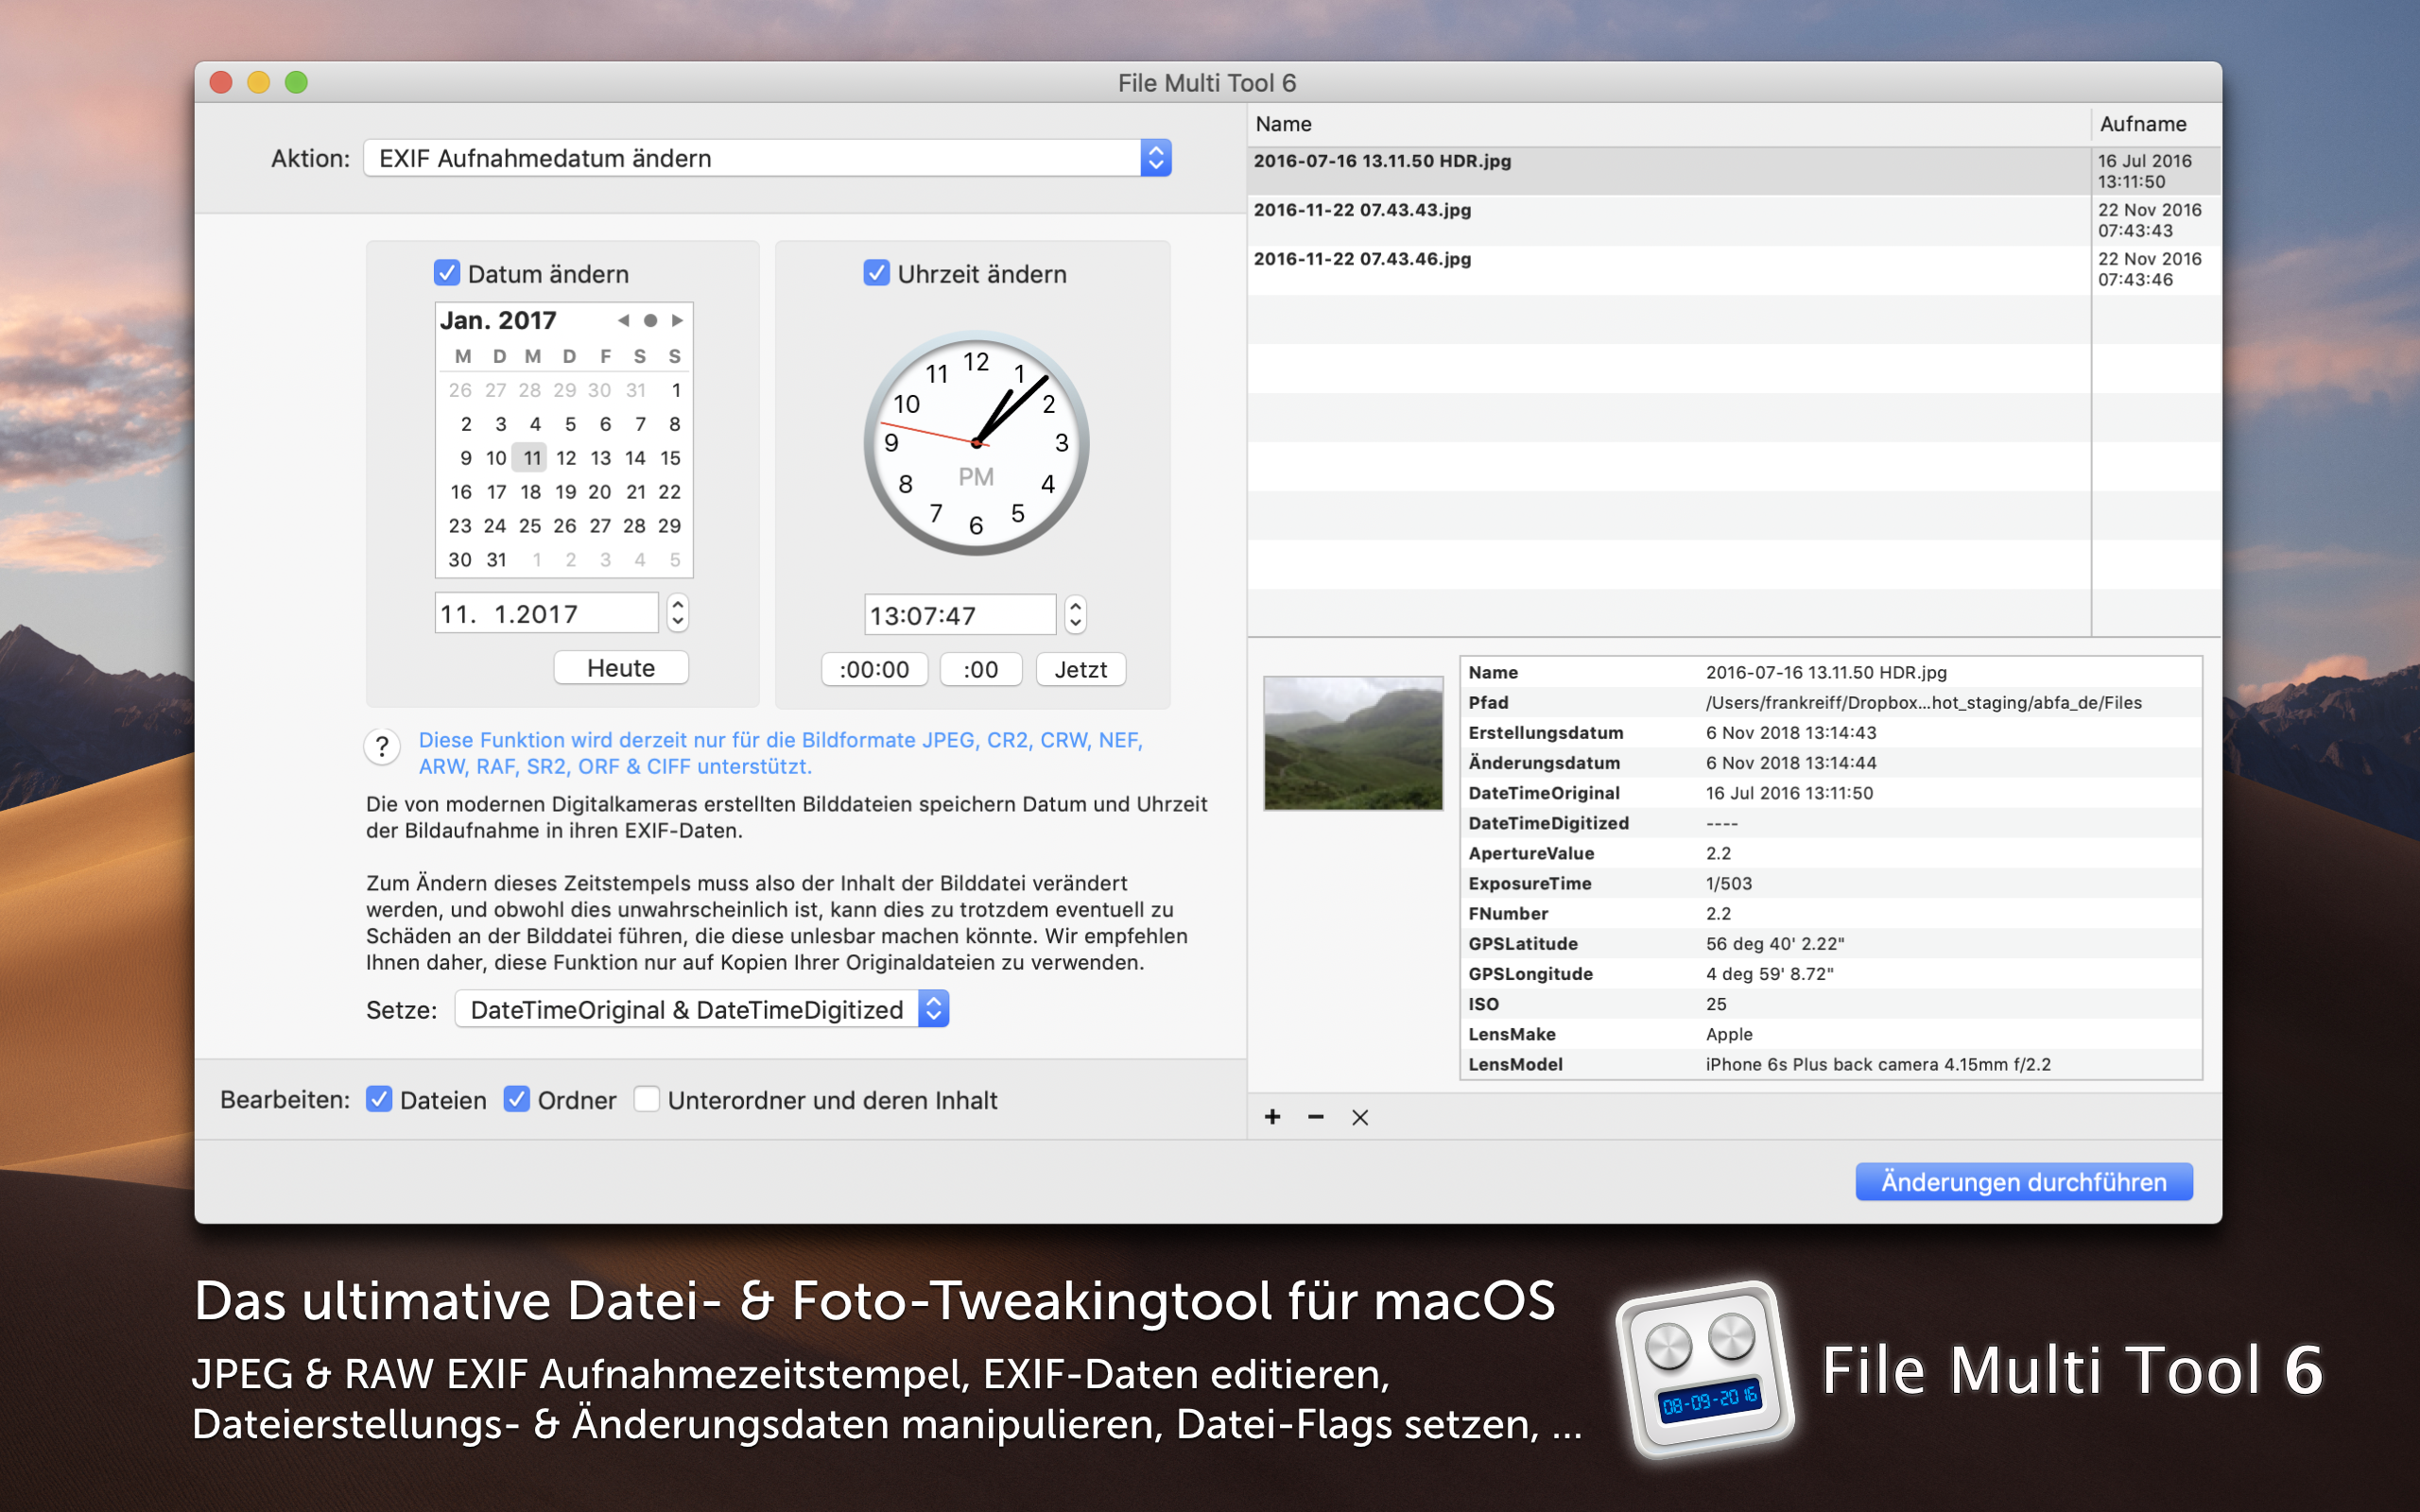Click the Pfad metadata row
This screenshot has width=2420, height=1512.
coord(1831,703)
